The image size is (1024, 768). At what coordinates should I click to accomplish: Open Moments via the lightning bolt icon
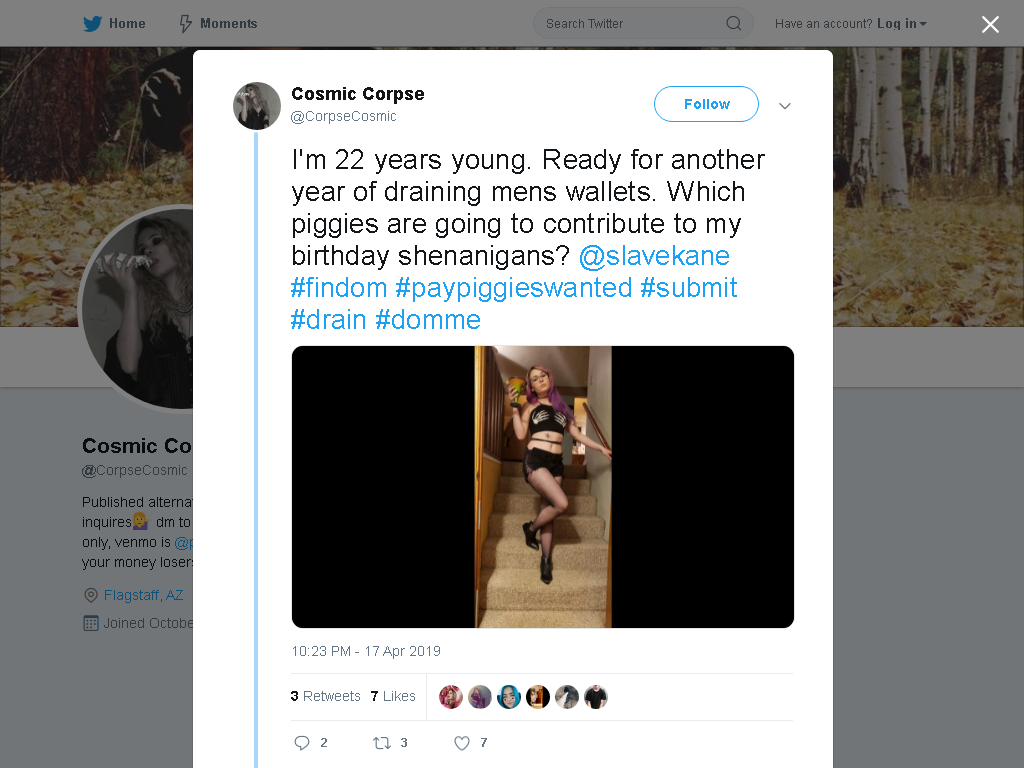[185, 24]
